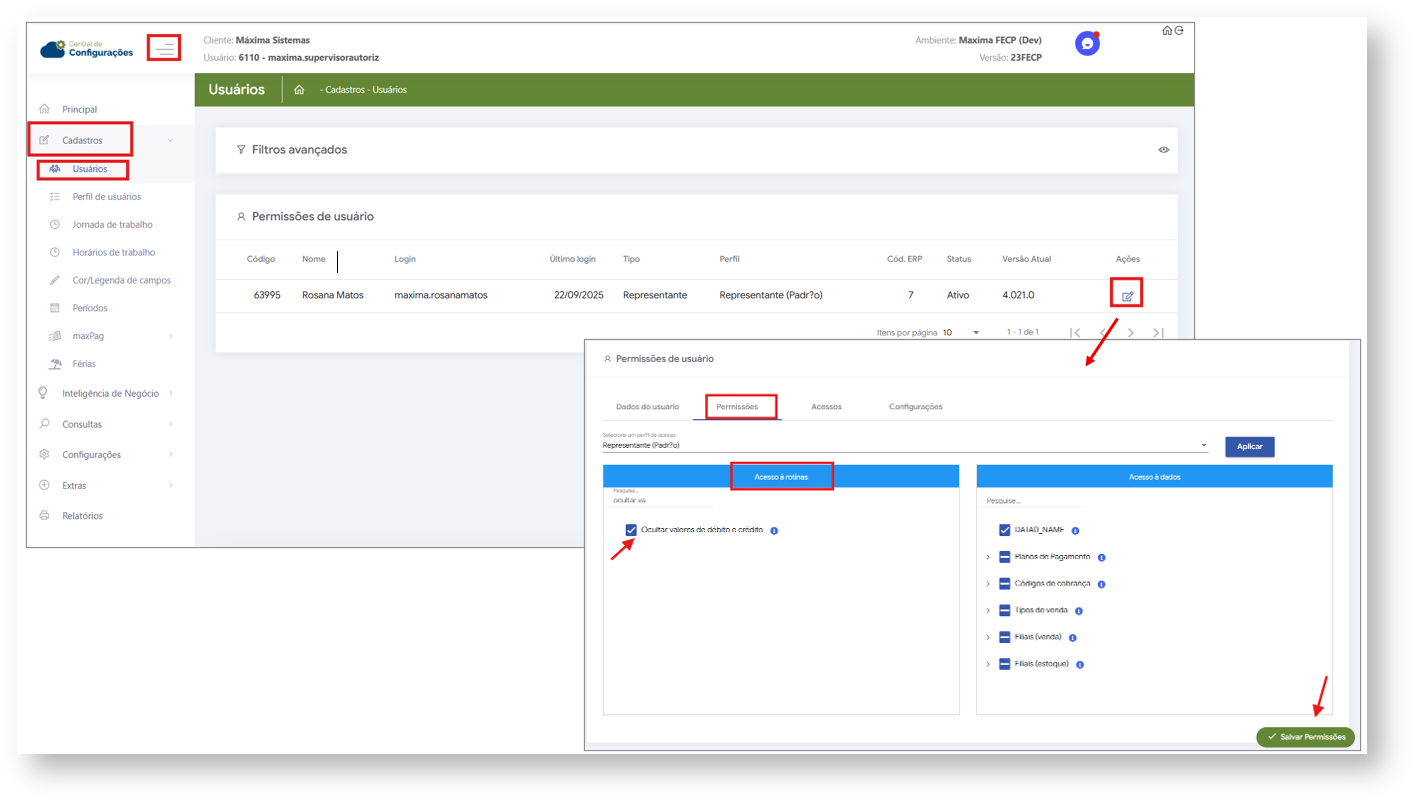Toggle the Filiais (venda) checkbox
This screenshot has height=802, width=1415.
(x=1004, y=637)
